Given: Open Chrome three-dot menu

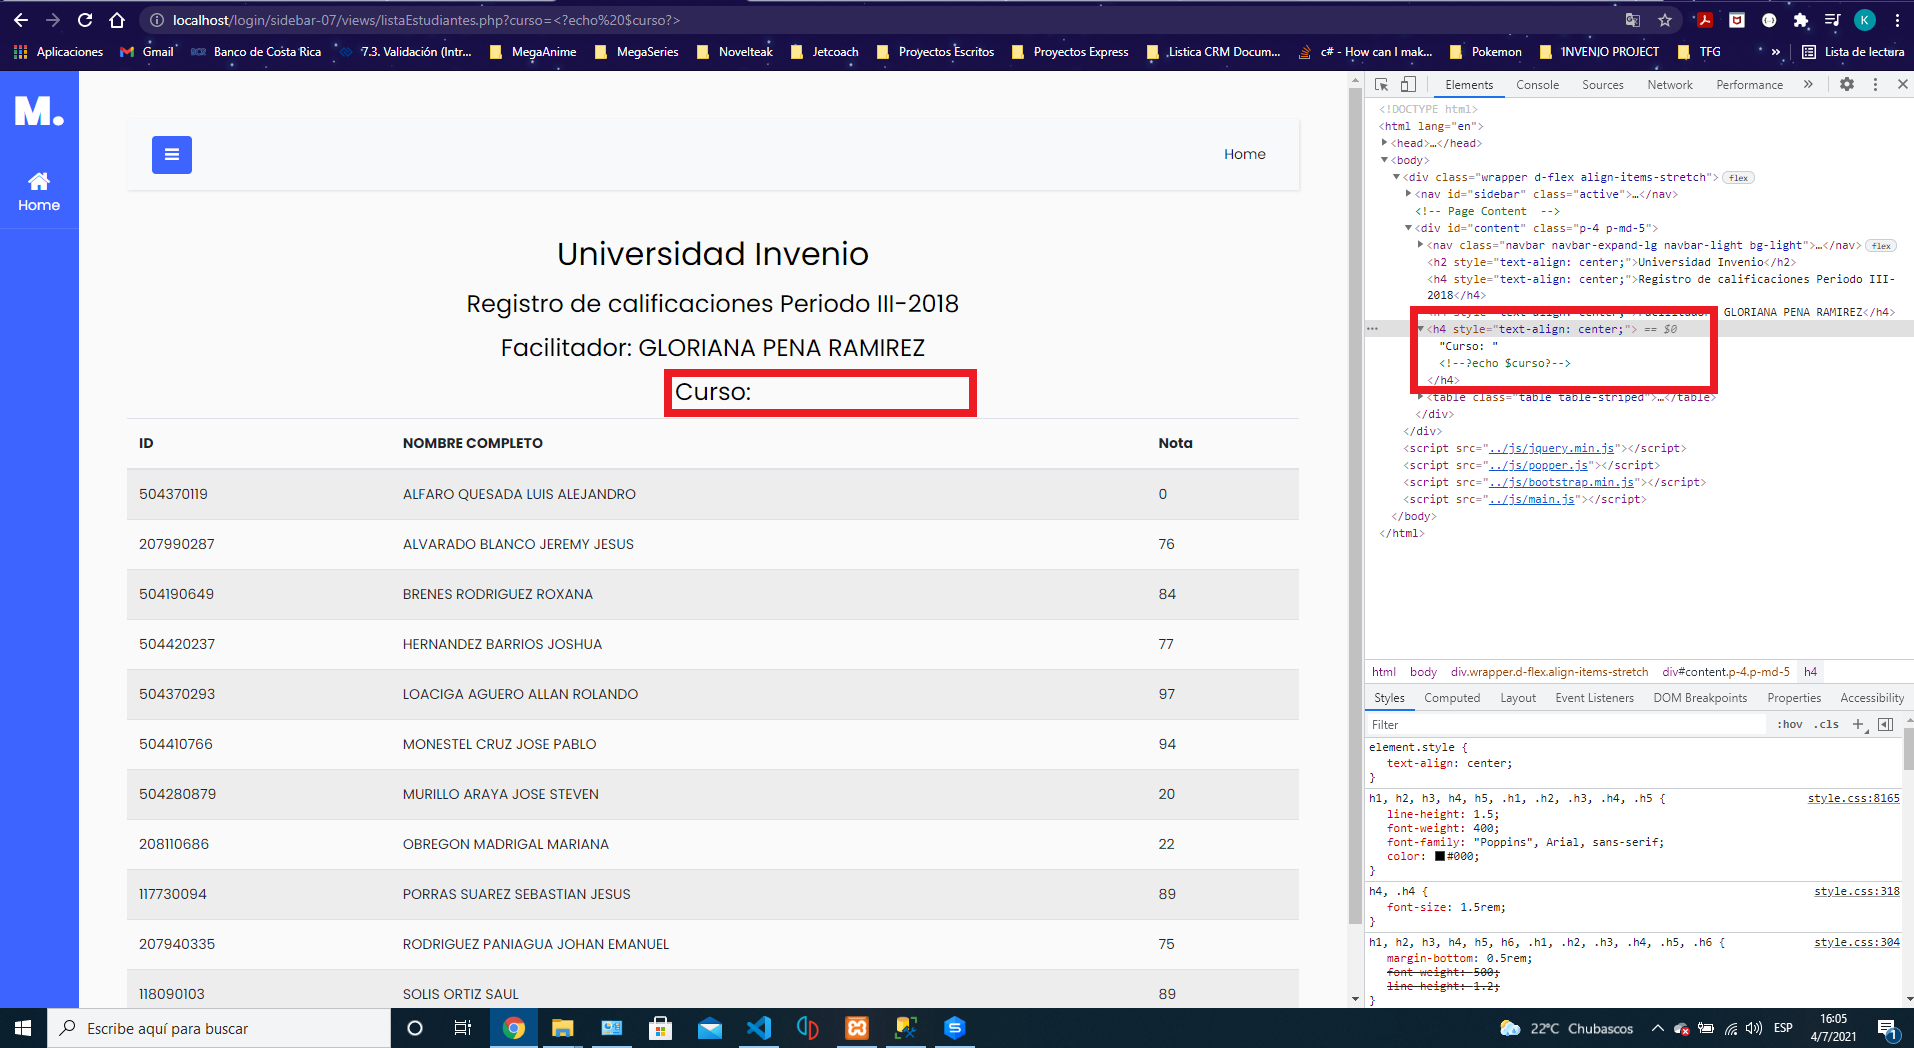Looking at the screenshot, I should point(1897,20).
